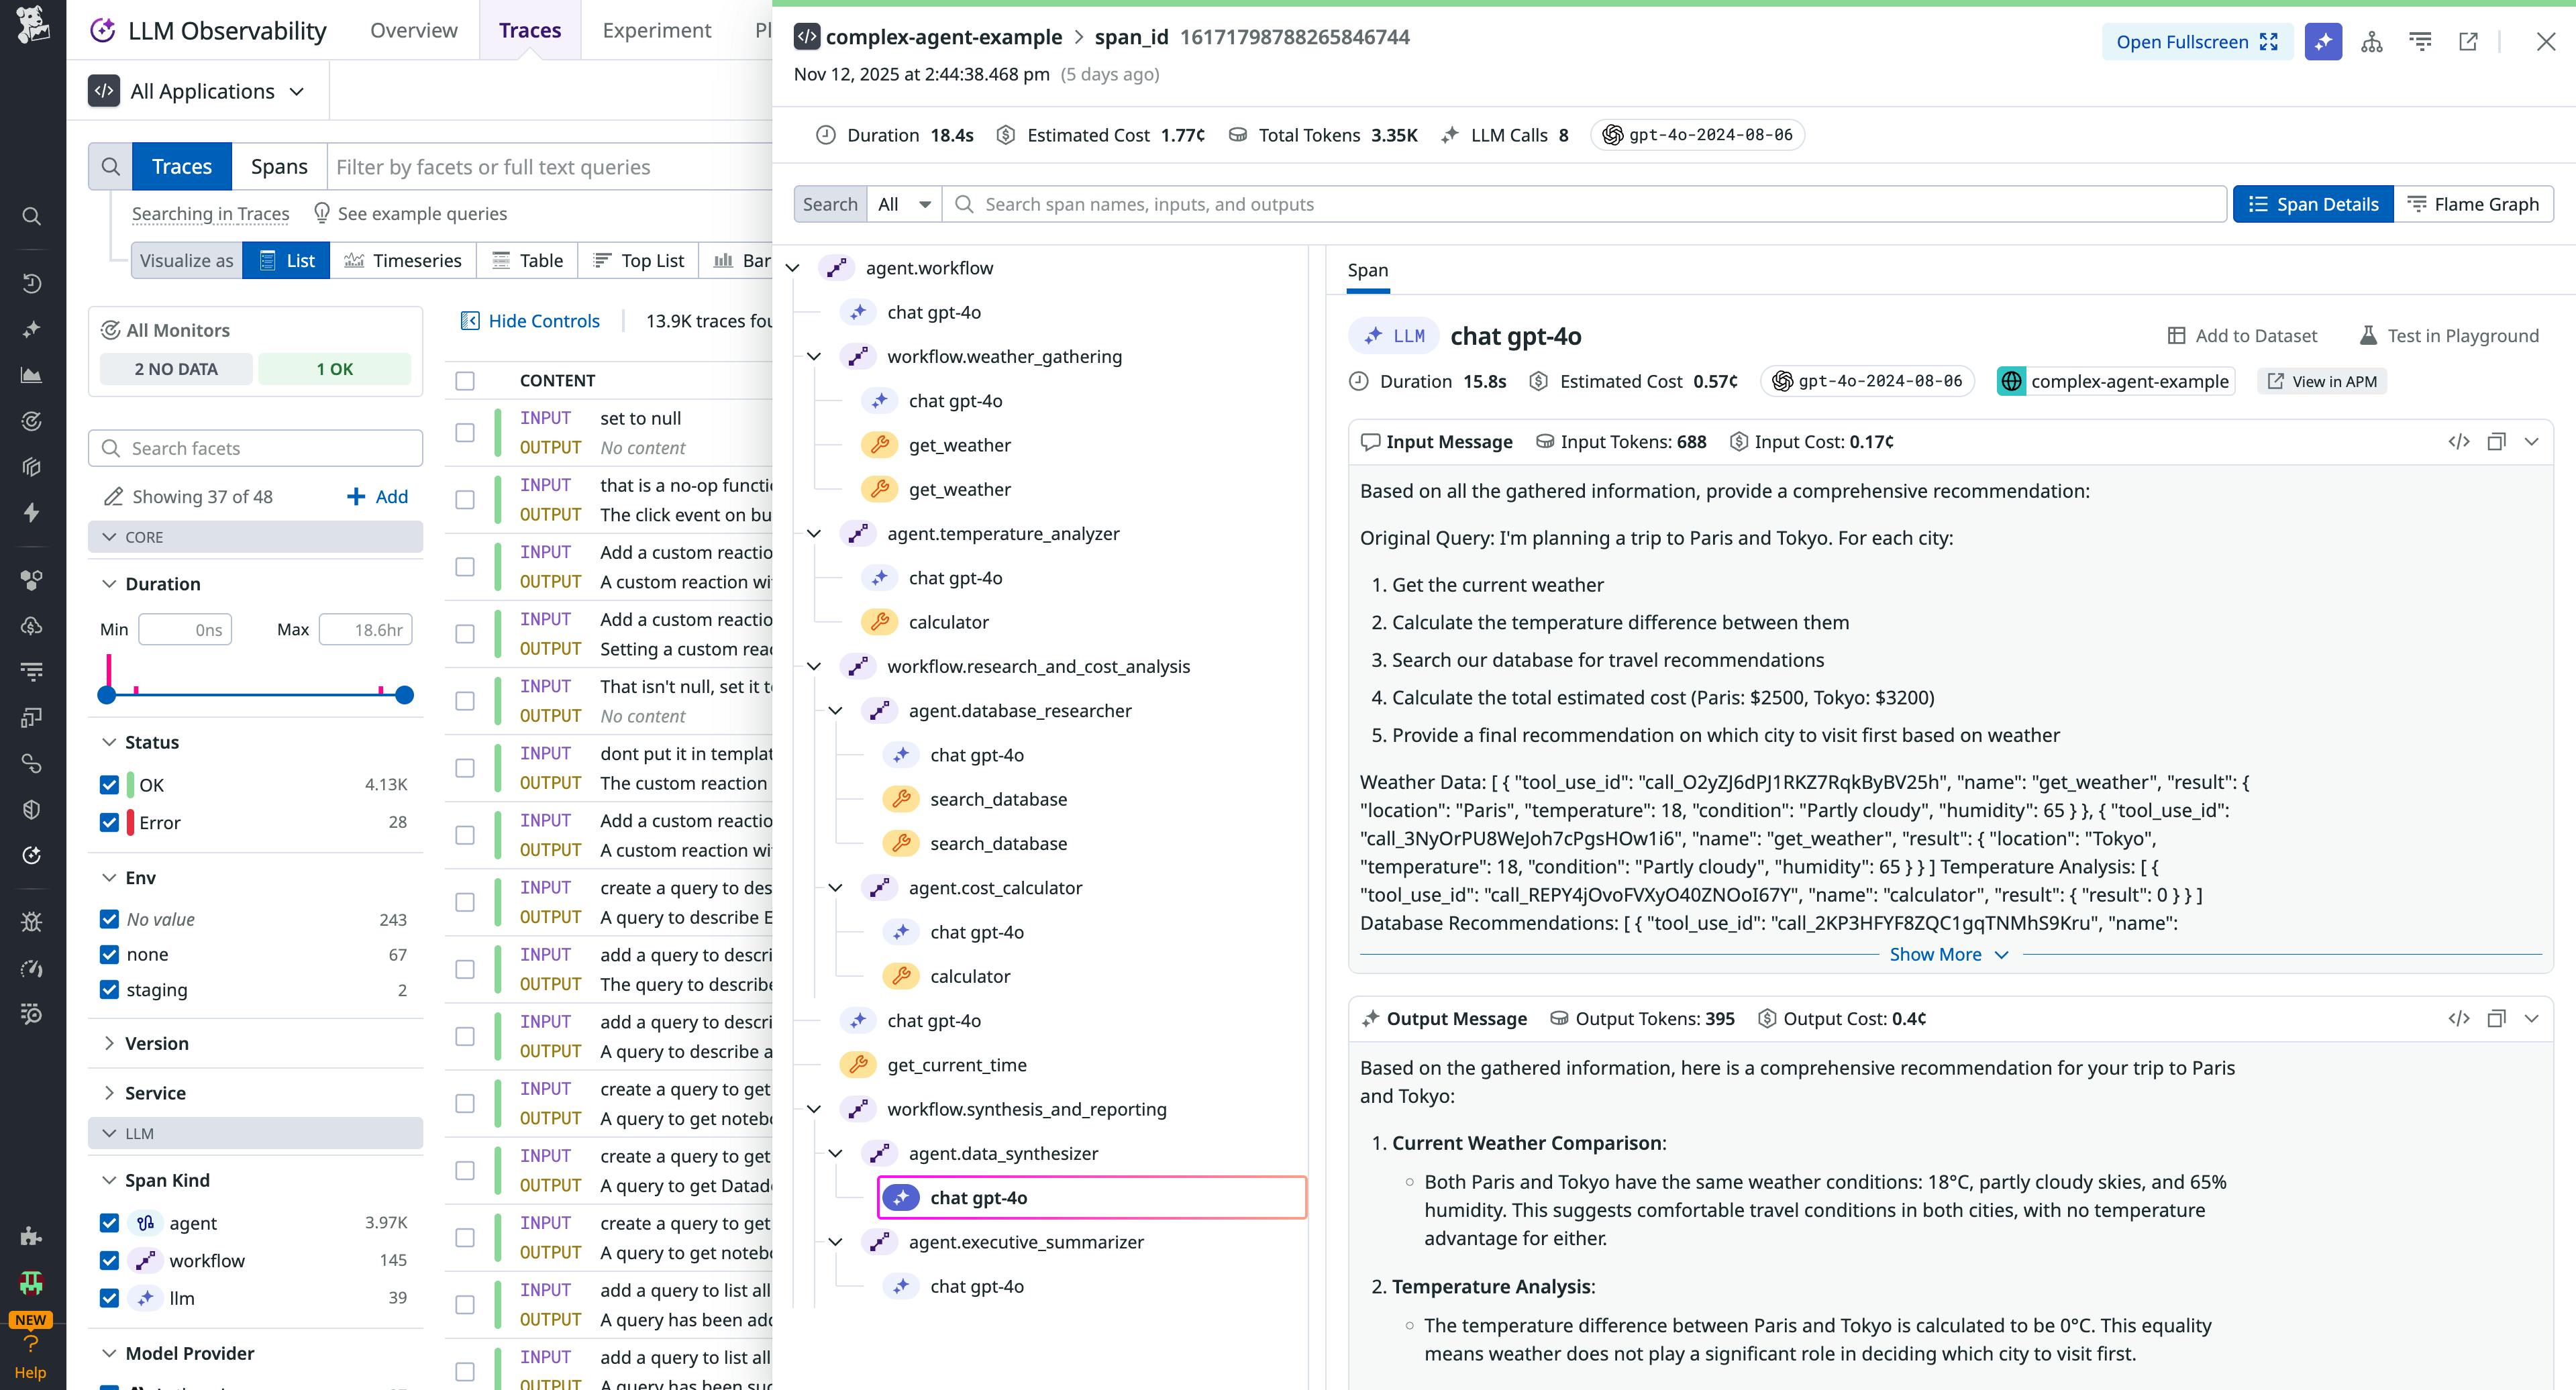Click the maximum handle of the Duration slider
This screenshot has width=2576, height=1390.
point(404,694)
